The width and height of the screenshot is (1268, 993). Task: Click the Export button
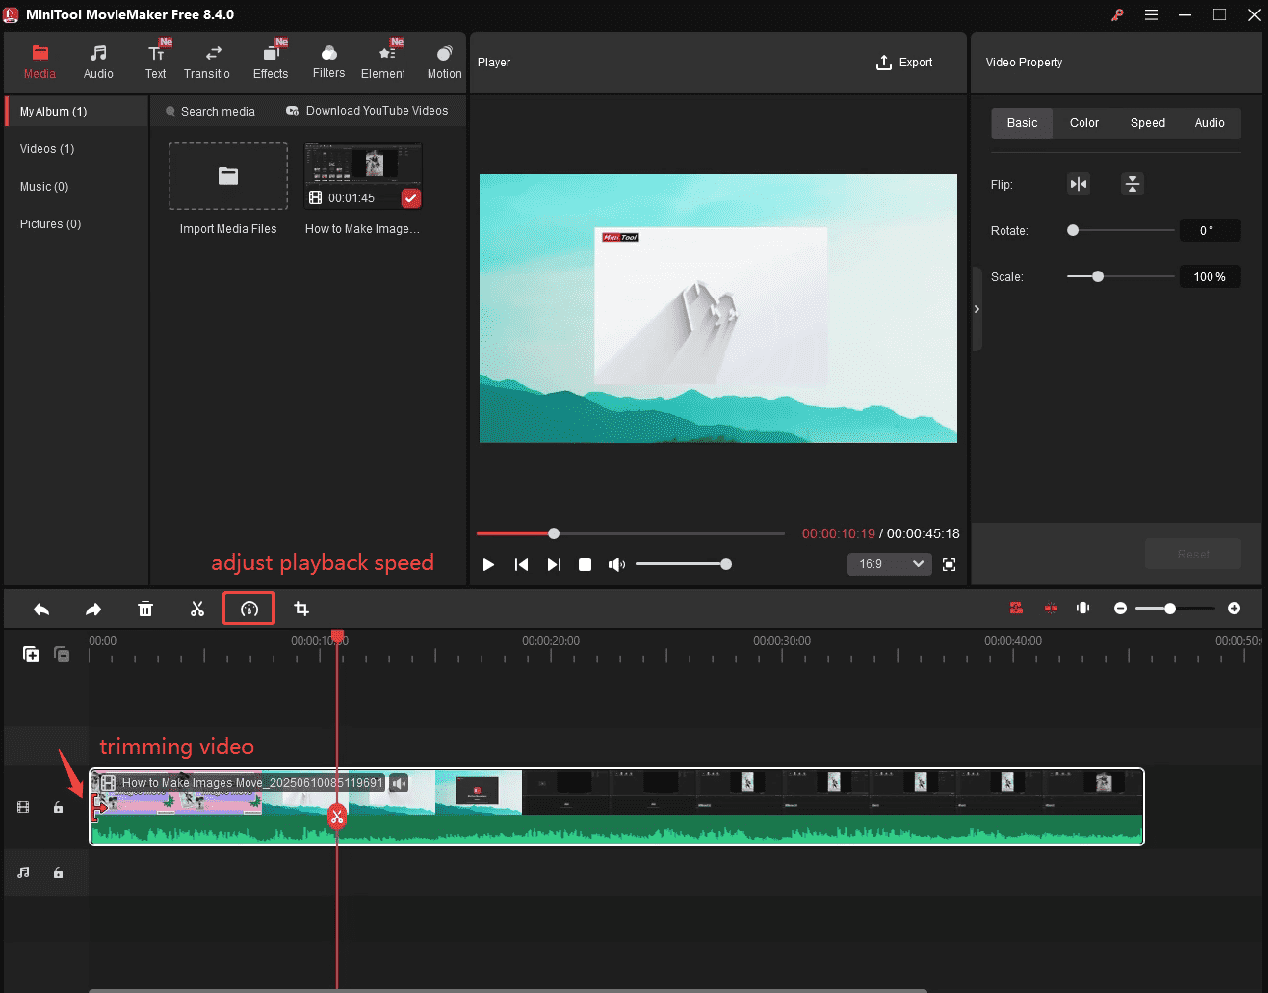pos(903,62)
